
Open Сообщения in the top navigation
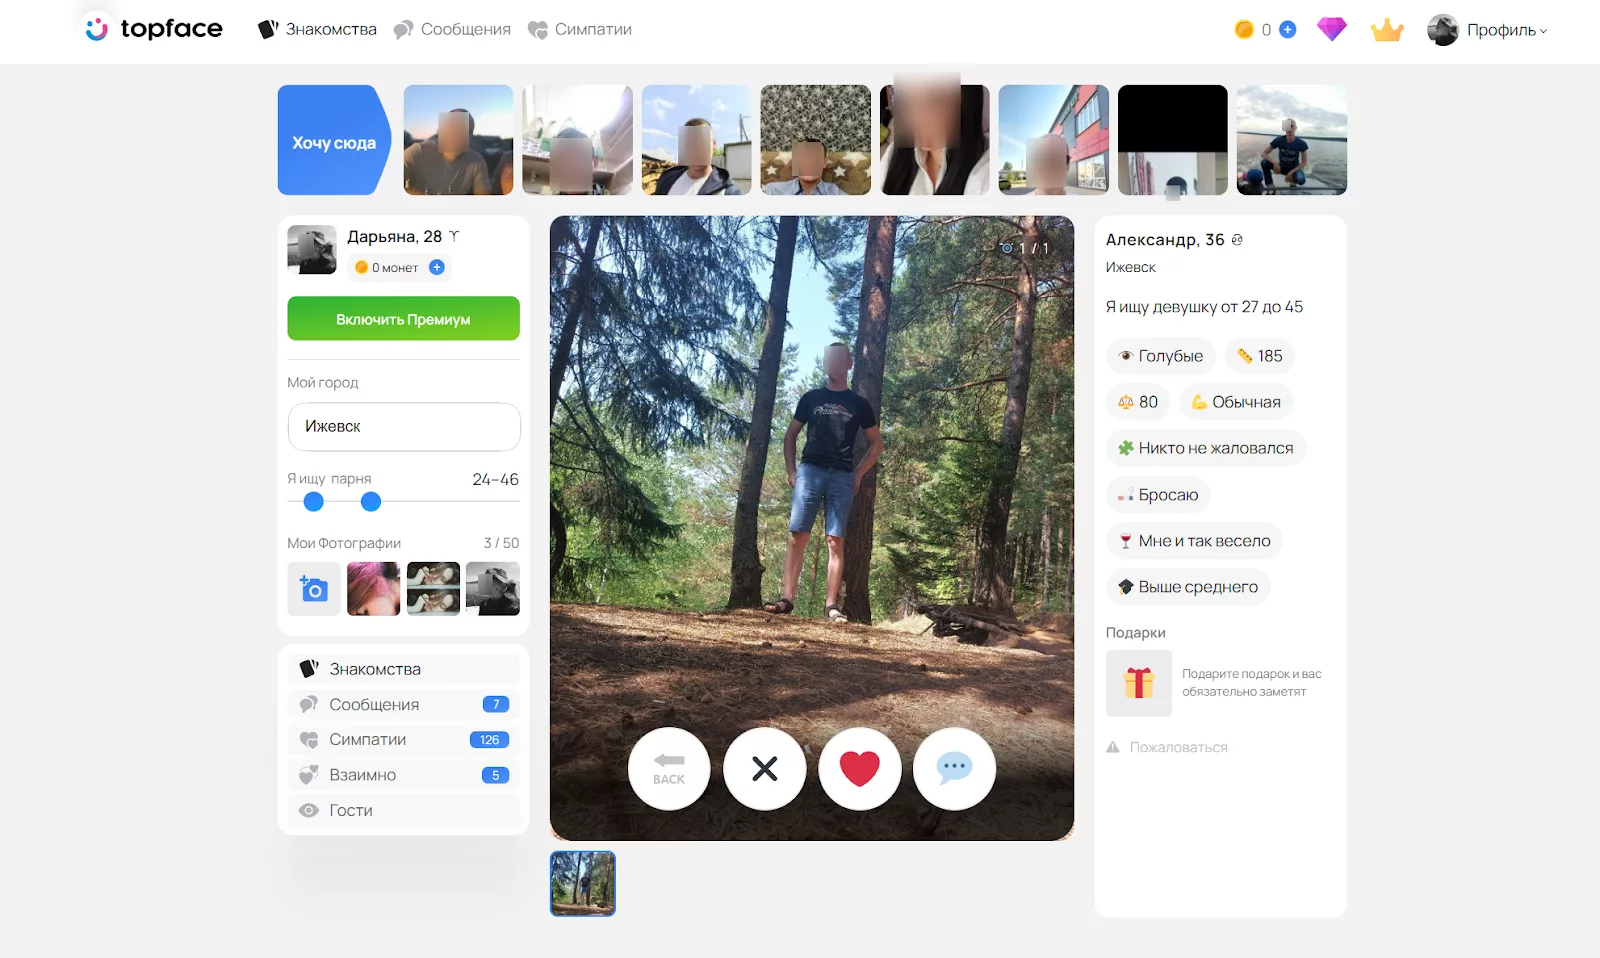click(452, 30)
